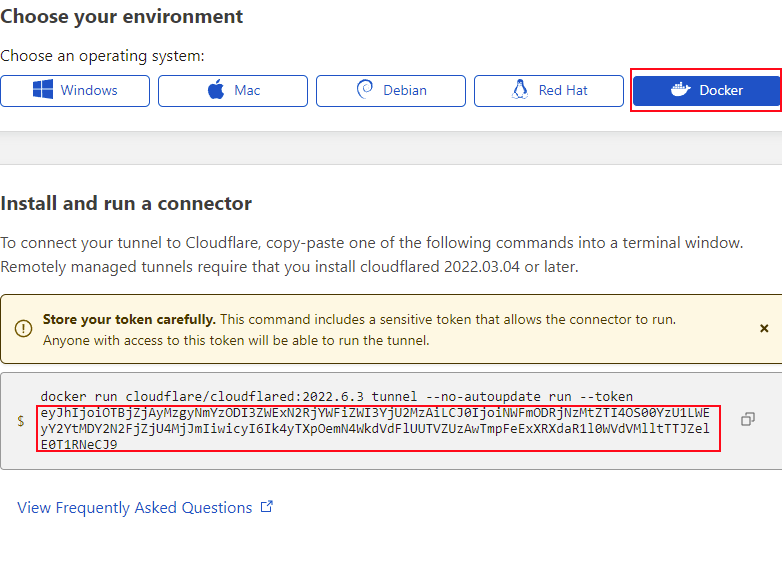
Task: Choose the Mac environment option
Action: point(233,90)
